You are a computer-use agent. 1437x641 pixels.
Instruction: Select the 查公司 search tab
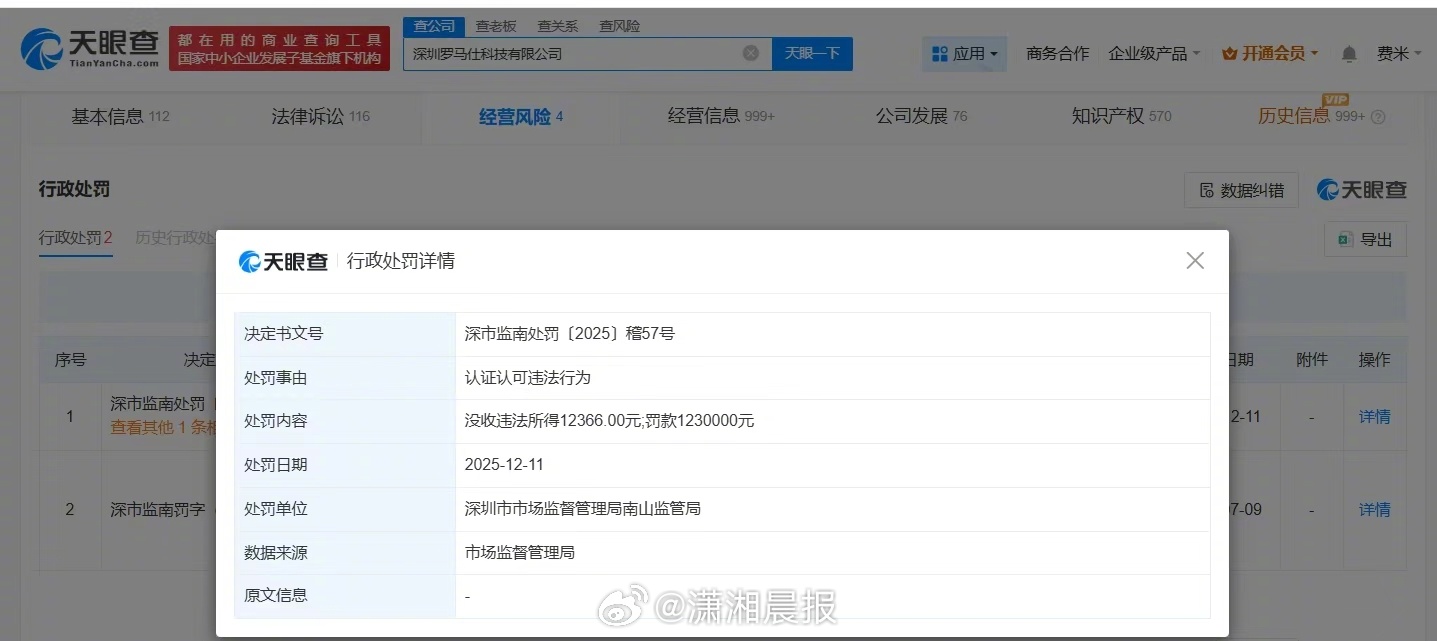(434, 26)
